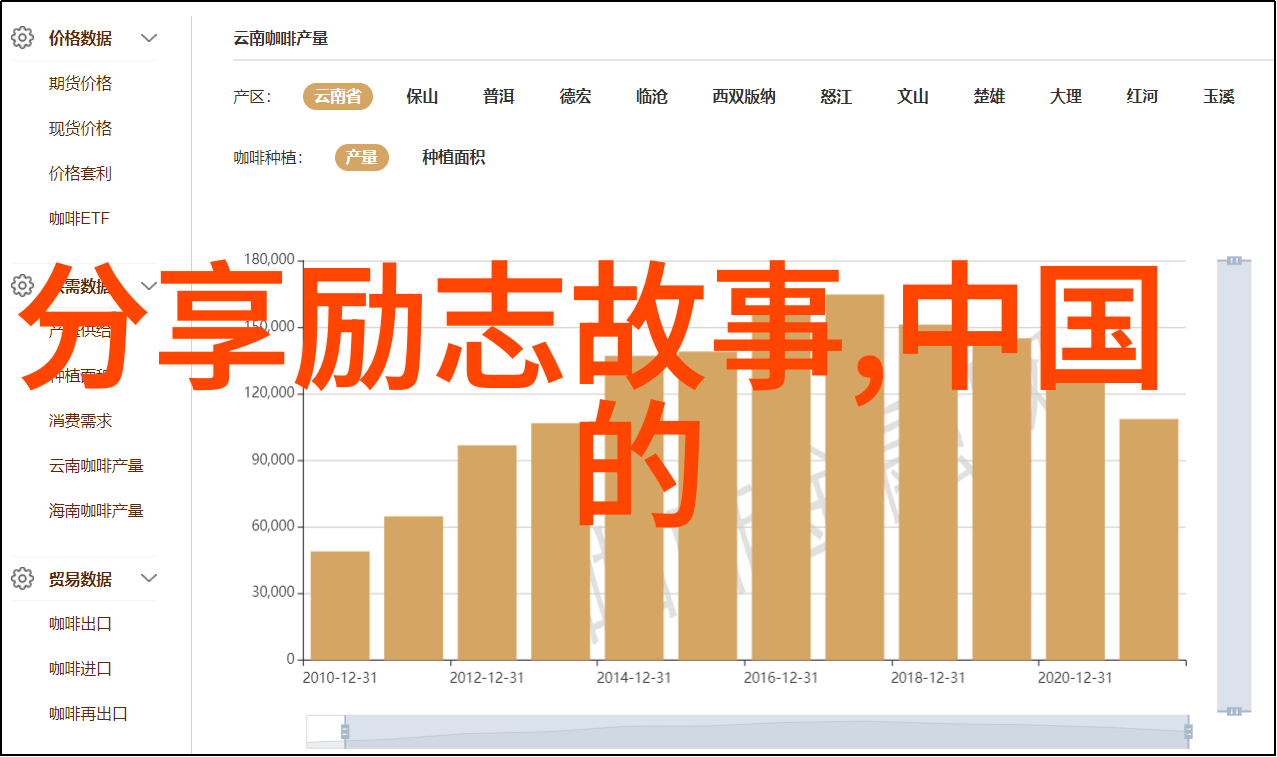Screen dimensions: 1277x757
Task: Click the 60,000 y-axis label
Action: (272, 526)
